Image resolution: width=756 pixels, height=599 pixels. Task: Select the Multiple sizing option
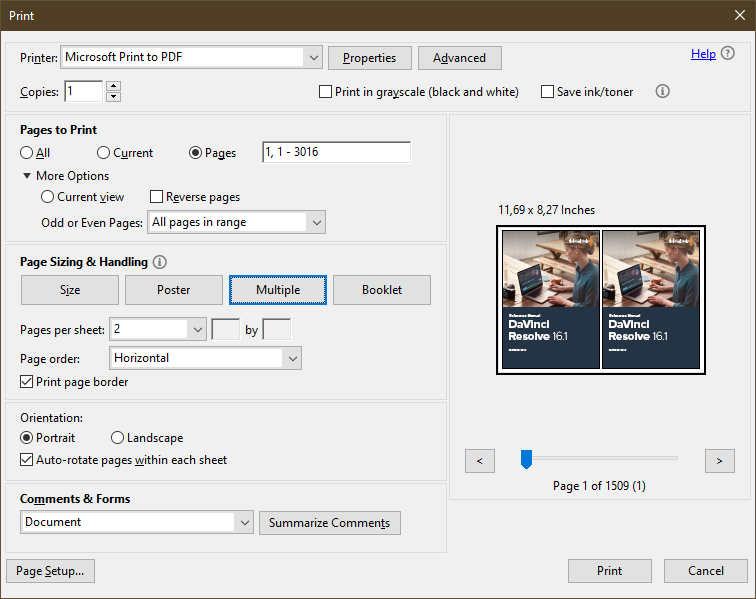pos(278,290)
